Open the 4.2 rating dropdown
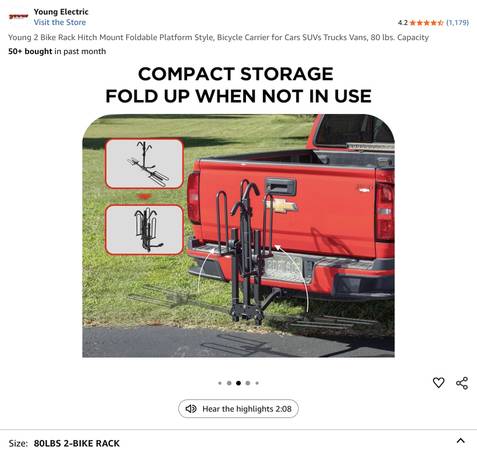The height and width of the screenshot is (450, 477). pyautogui.click(x=403, y=23)
